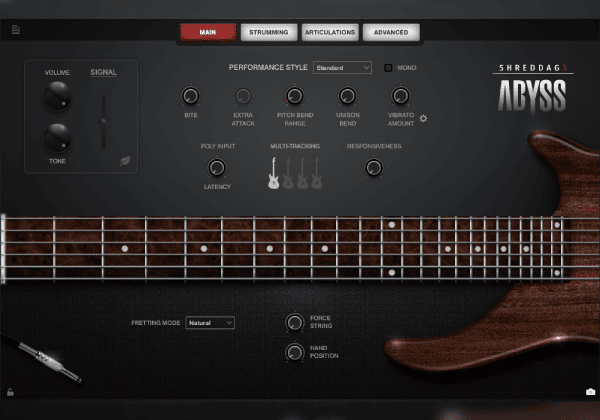Click the Extra Attack knob
Screen dimensions: 600x420
[x=243, y=97]
